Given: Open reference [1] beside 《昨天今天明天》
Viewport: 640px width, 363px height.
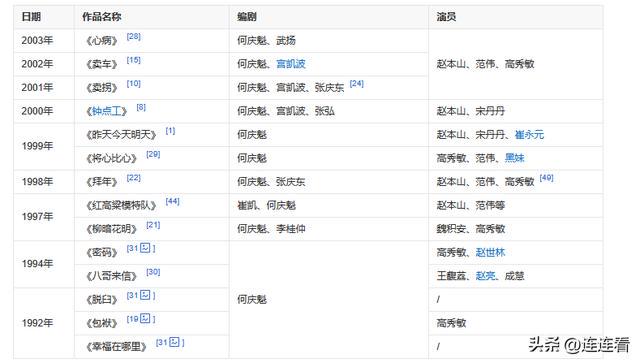Looking at the screenshot, I should pos(170,131).
